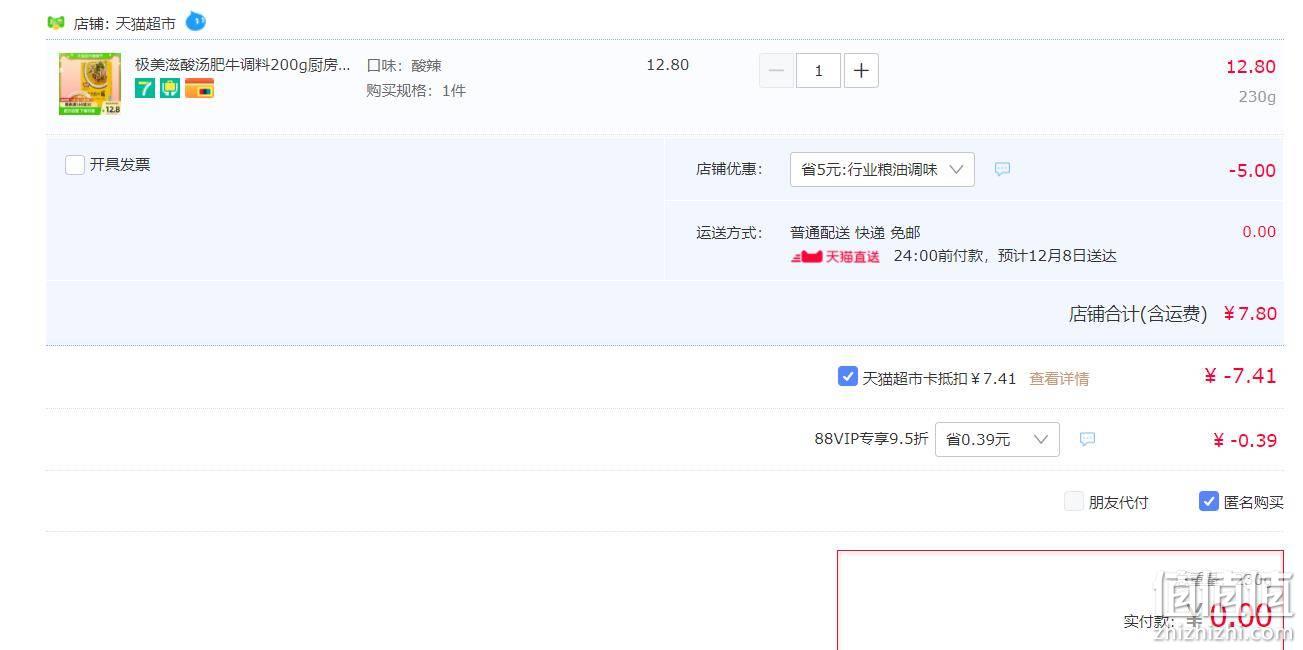
Task: Click the 天猫直送 delivery logo
Action: click(835, 256)
